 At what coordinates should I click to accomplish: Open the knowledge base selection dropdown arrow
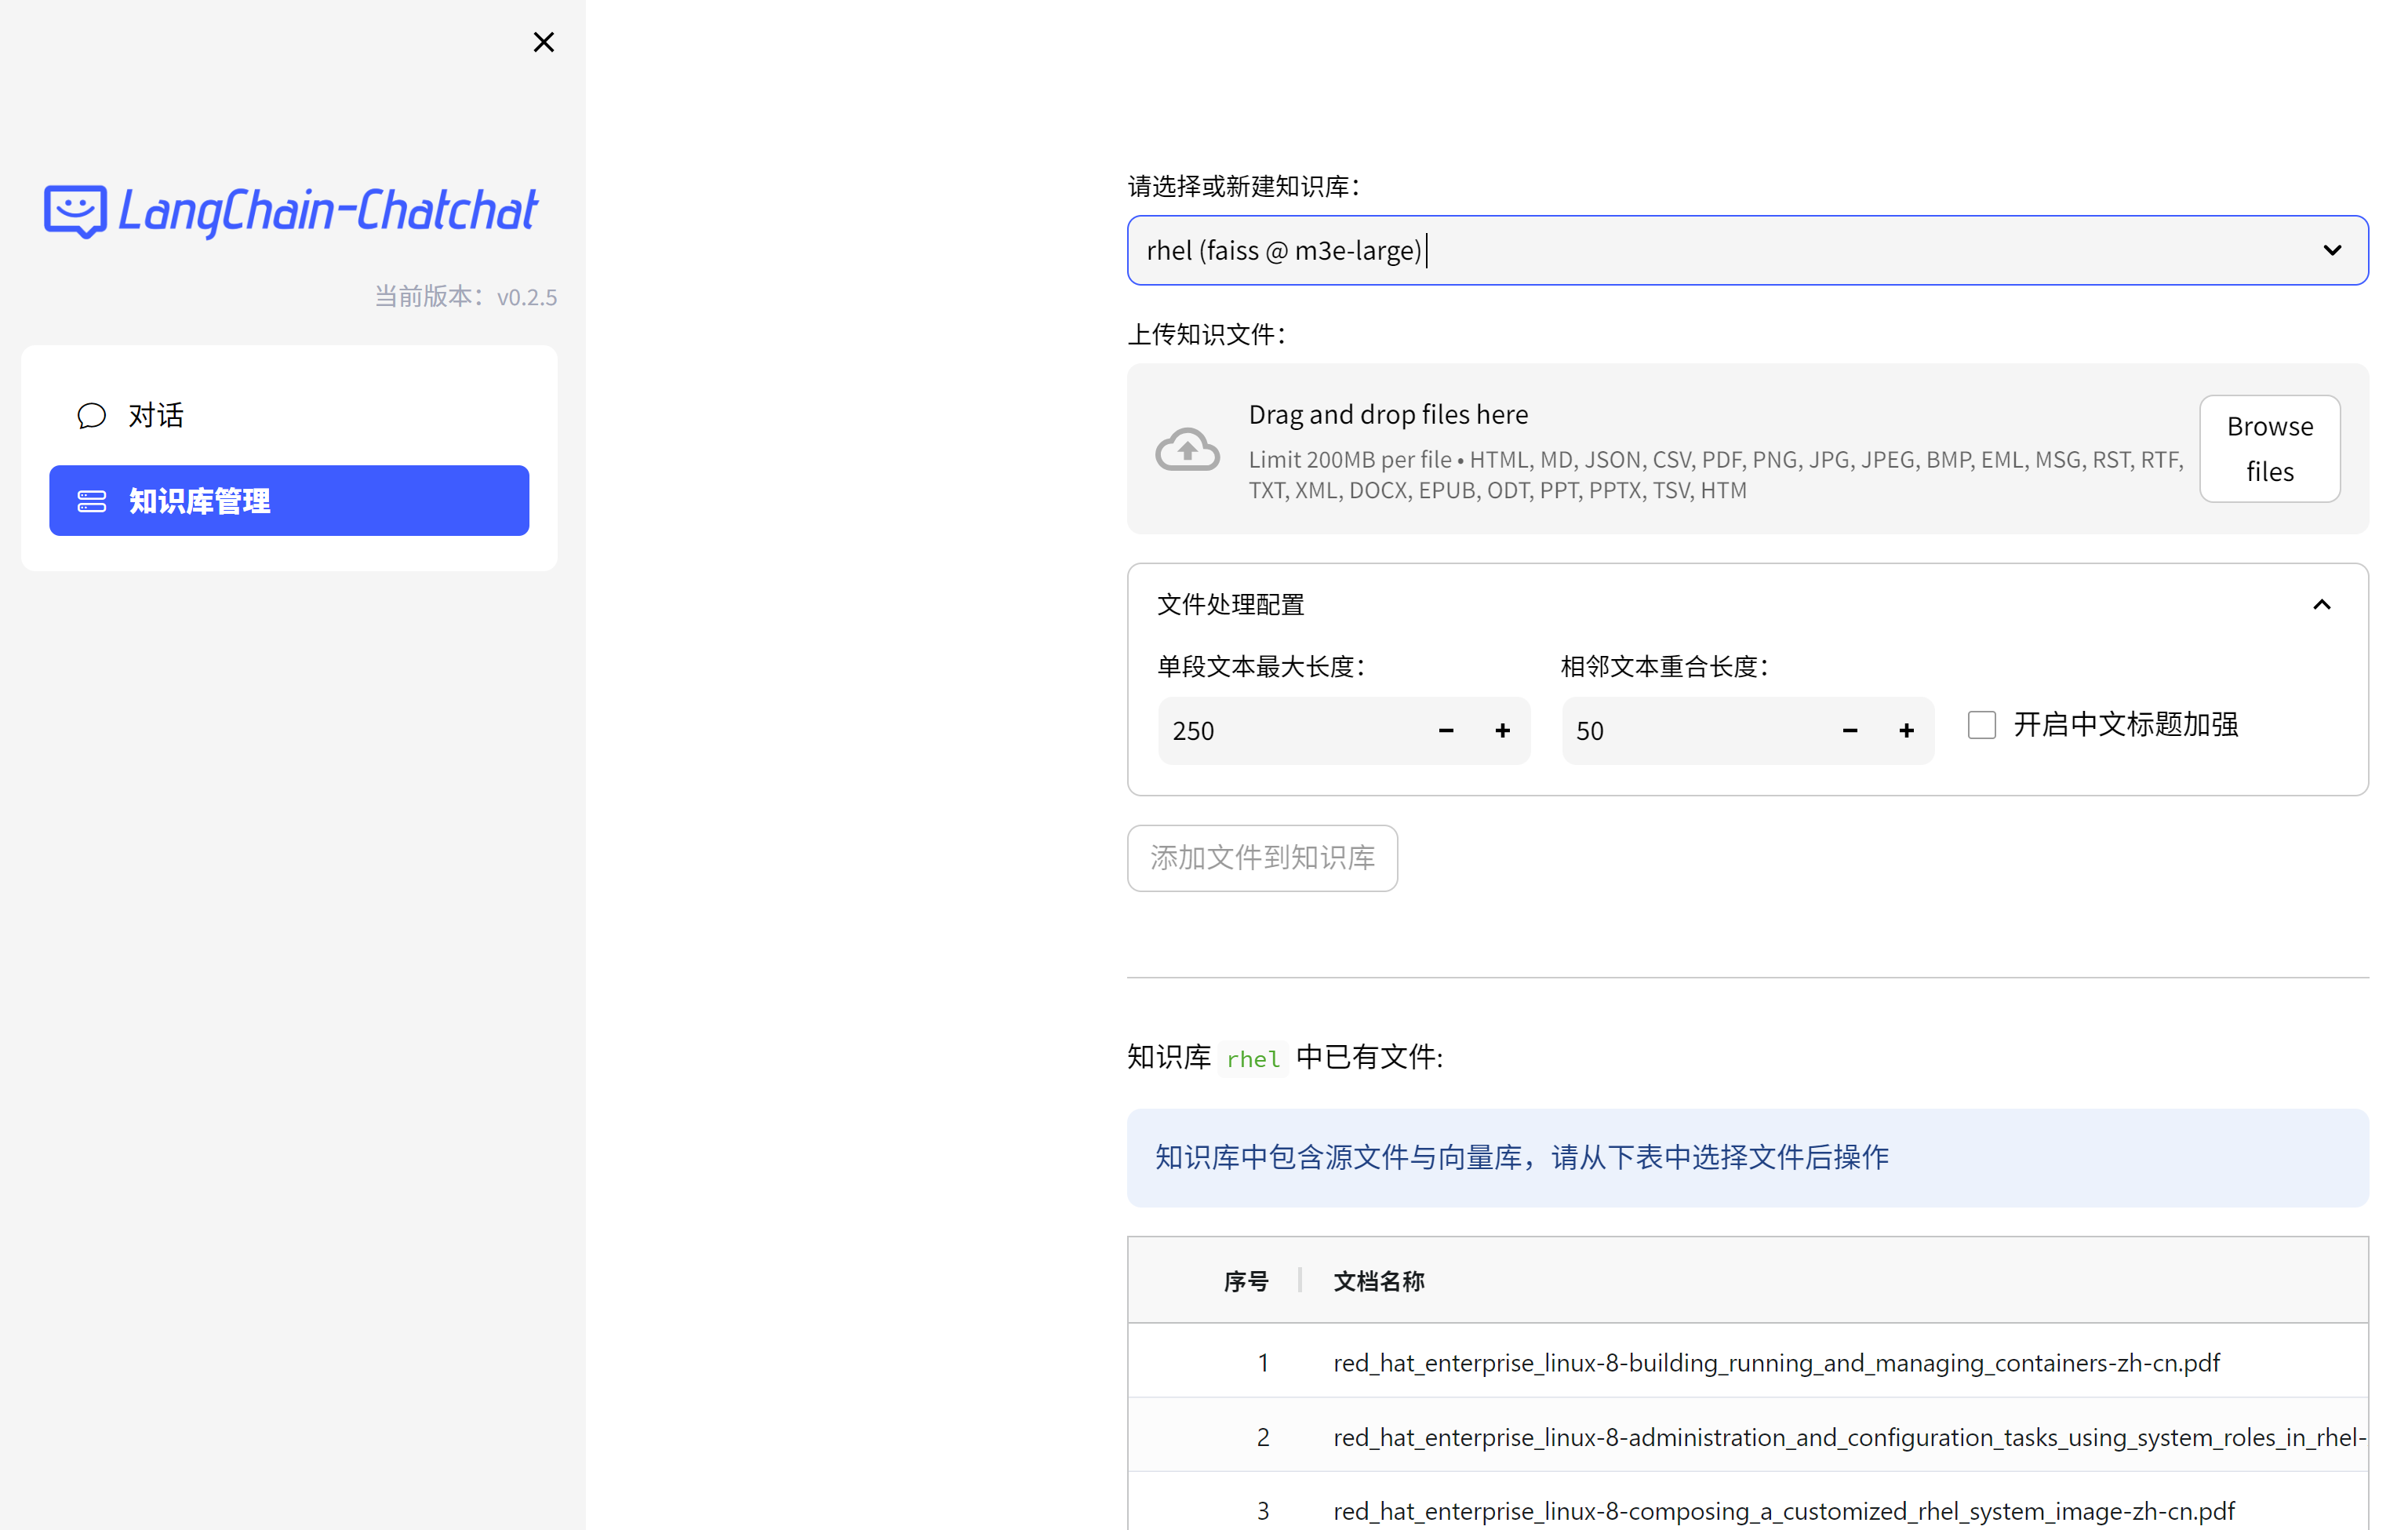point(2331,250)
